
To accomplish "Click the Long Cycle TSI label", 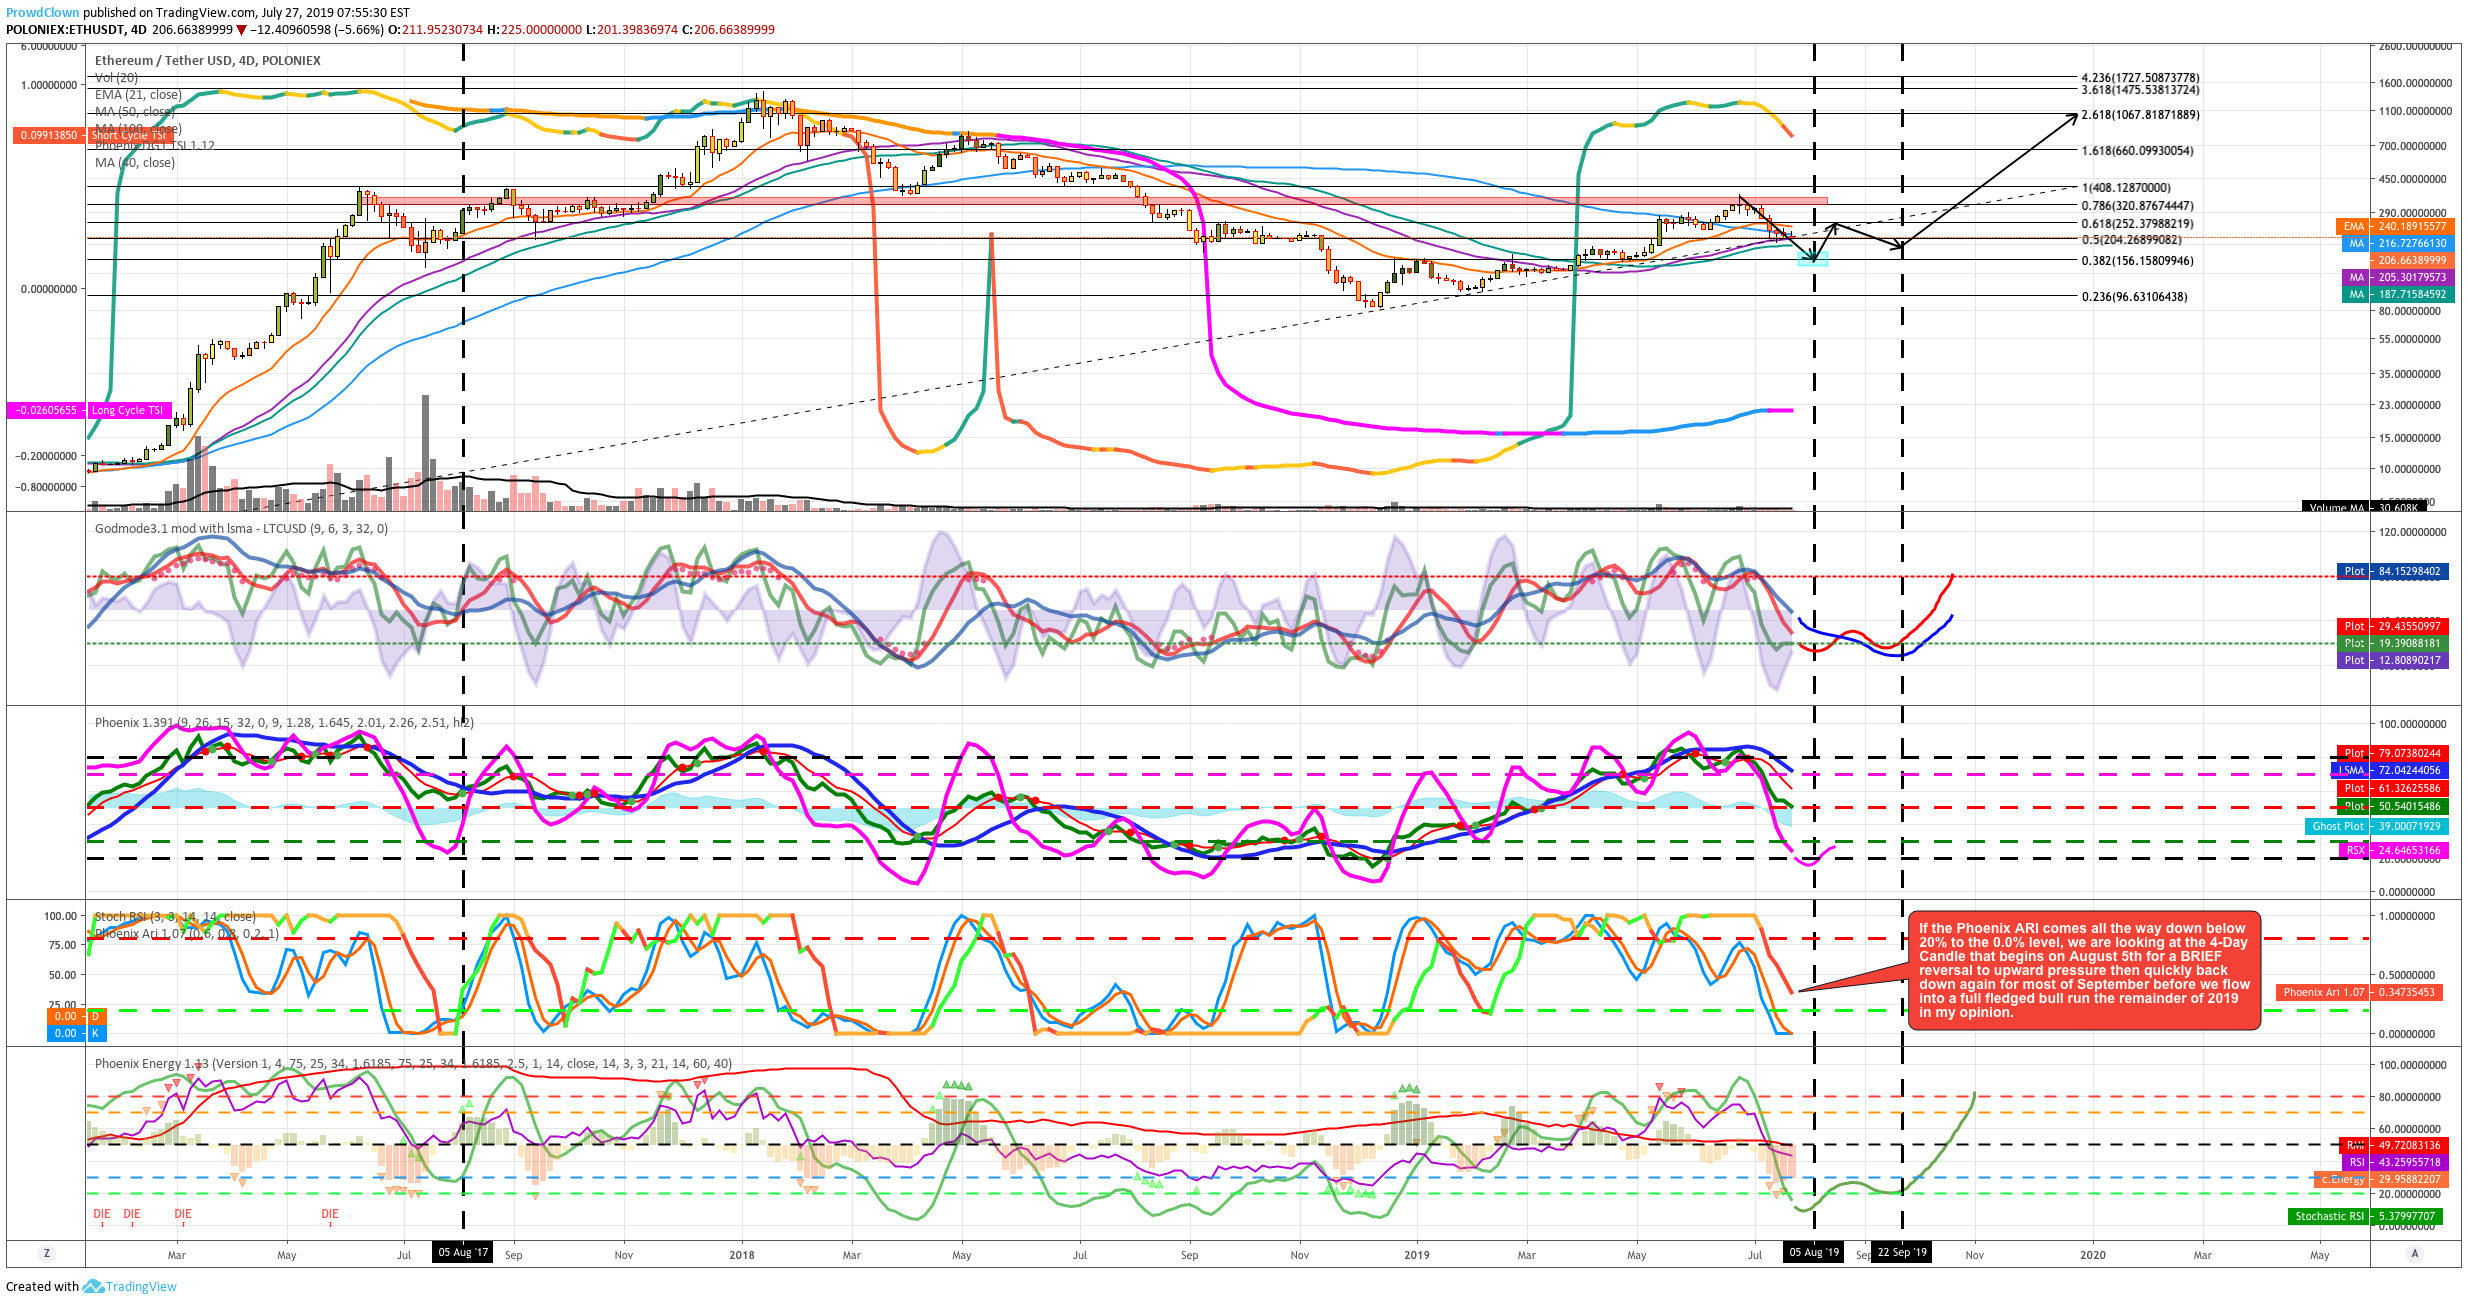I will 129,411.
